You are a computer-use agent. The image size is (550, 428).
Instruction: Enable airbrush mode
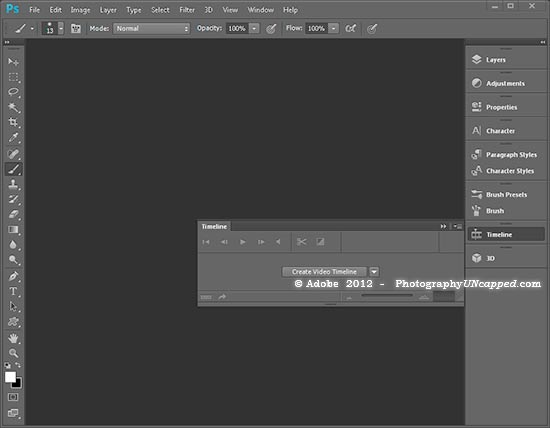pos(350,28)
